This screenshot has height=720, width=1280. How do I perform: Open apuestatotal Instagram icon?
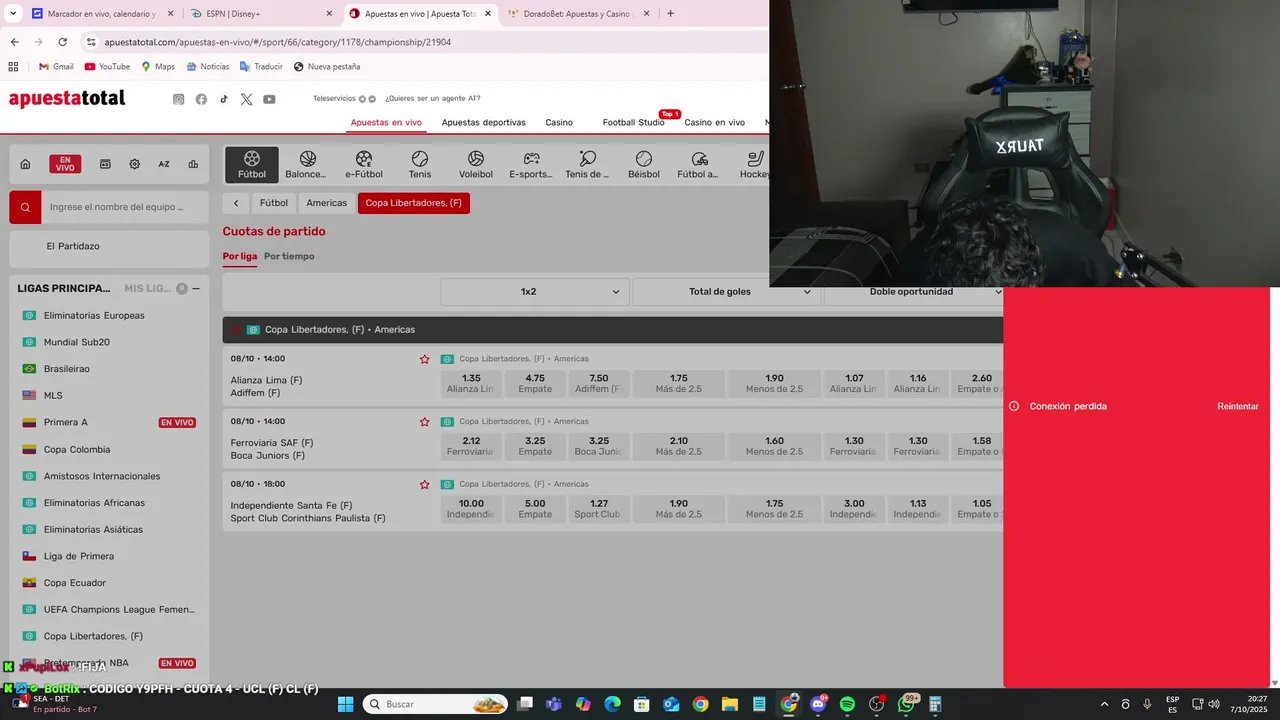point(178,99)
